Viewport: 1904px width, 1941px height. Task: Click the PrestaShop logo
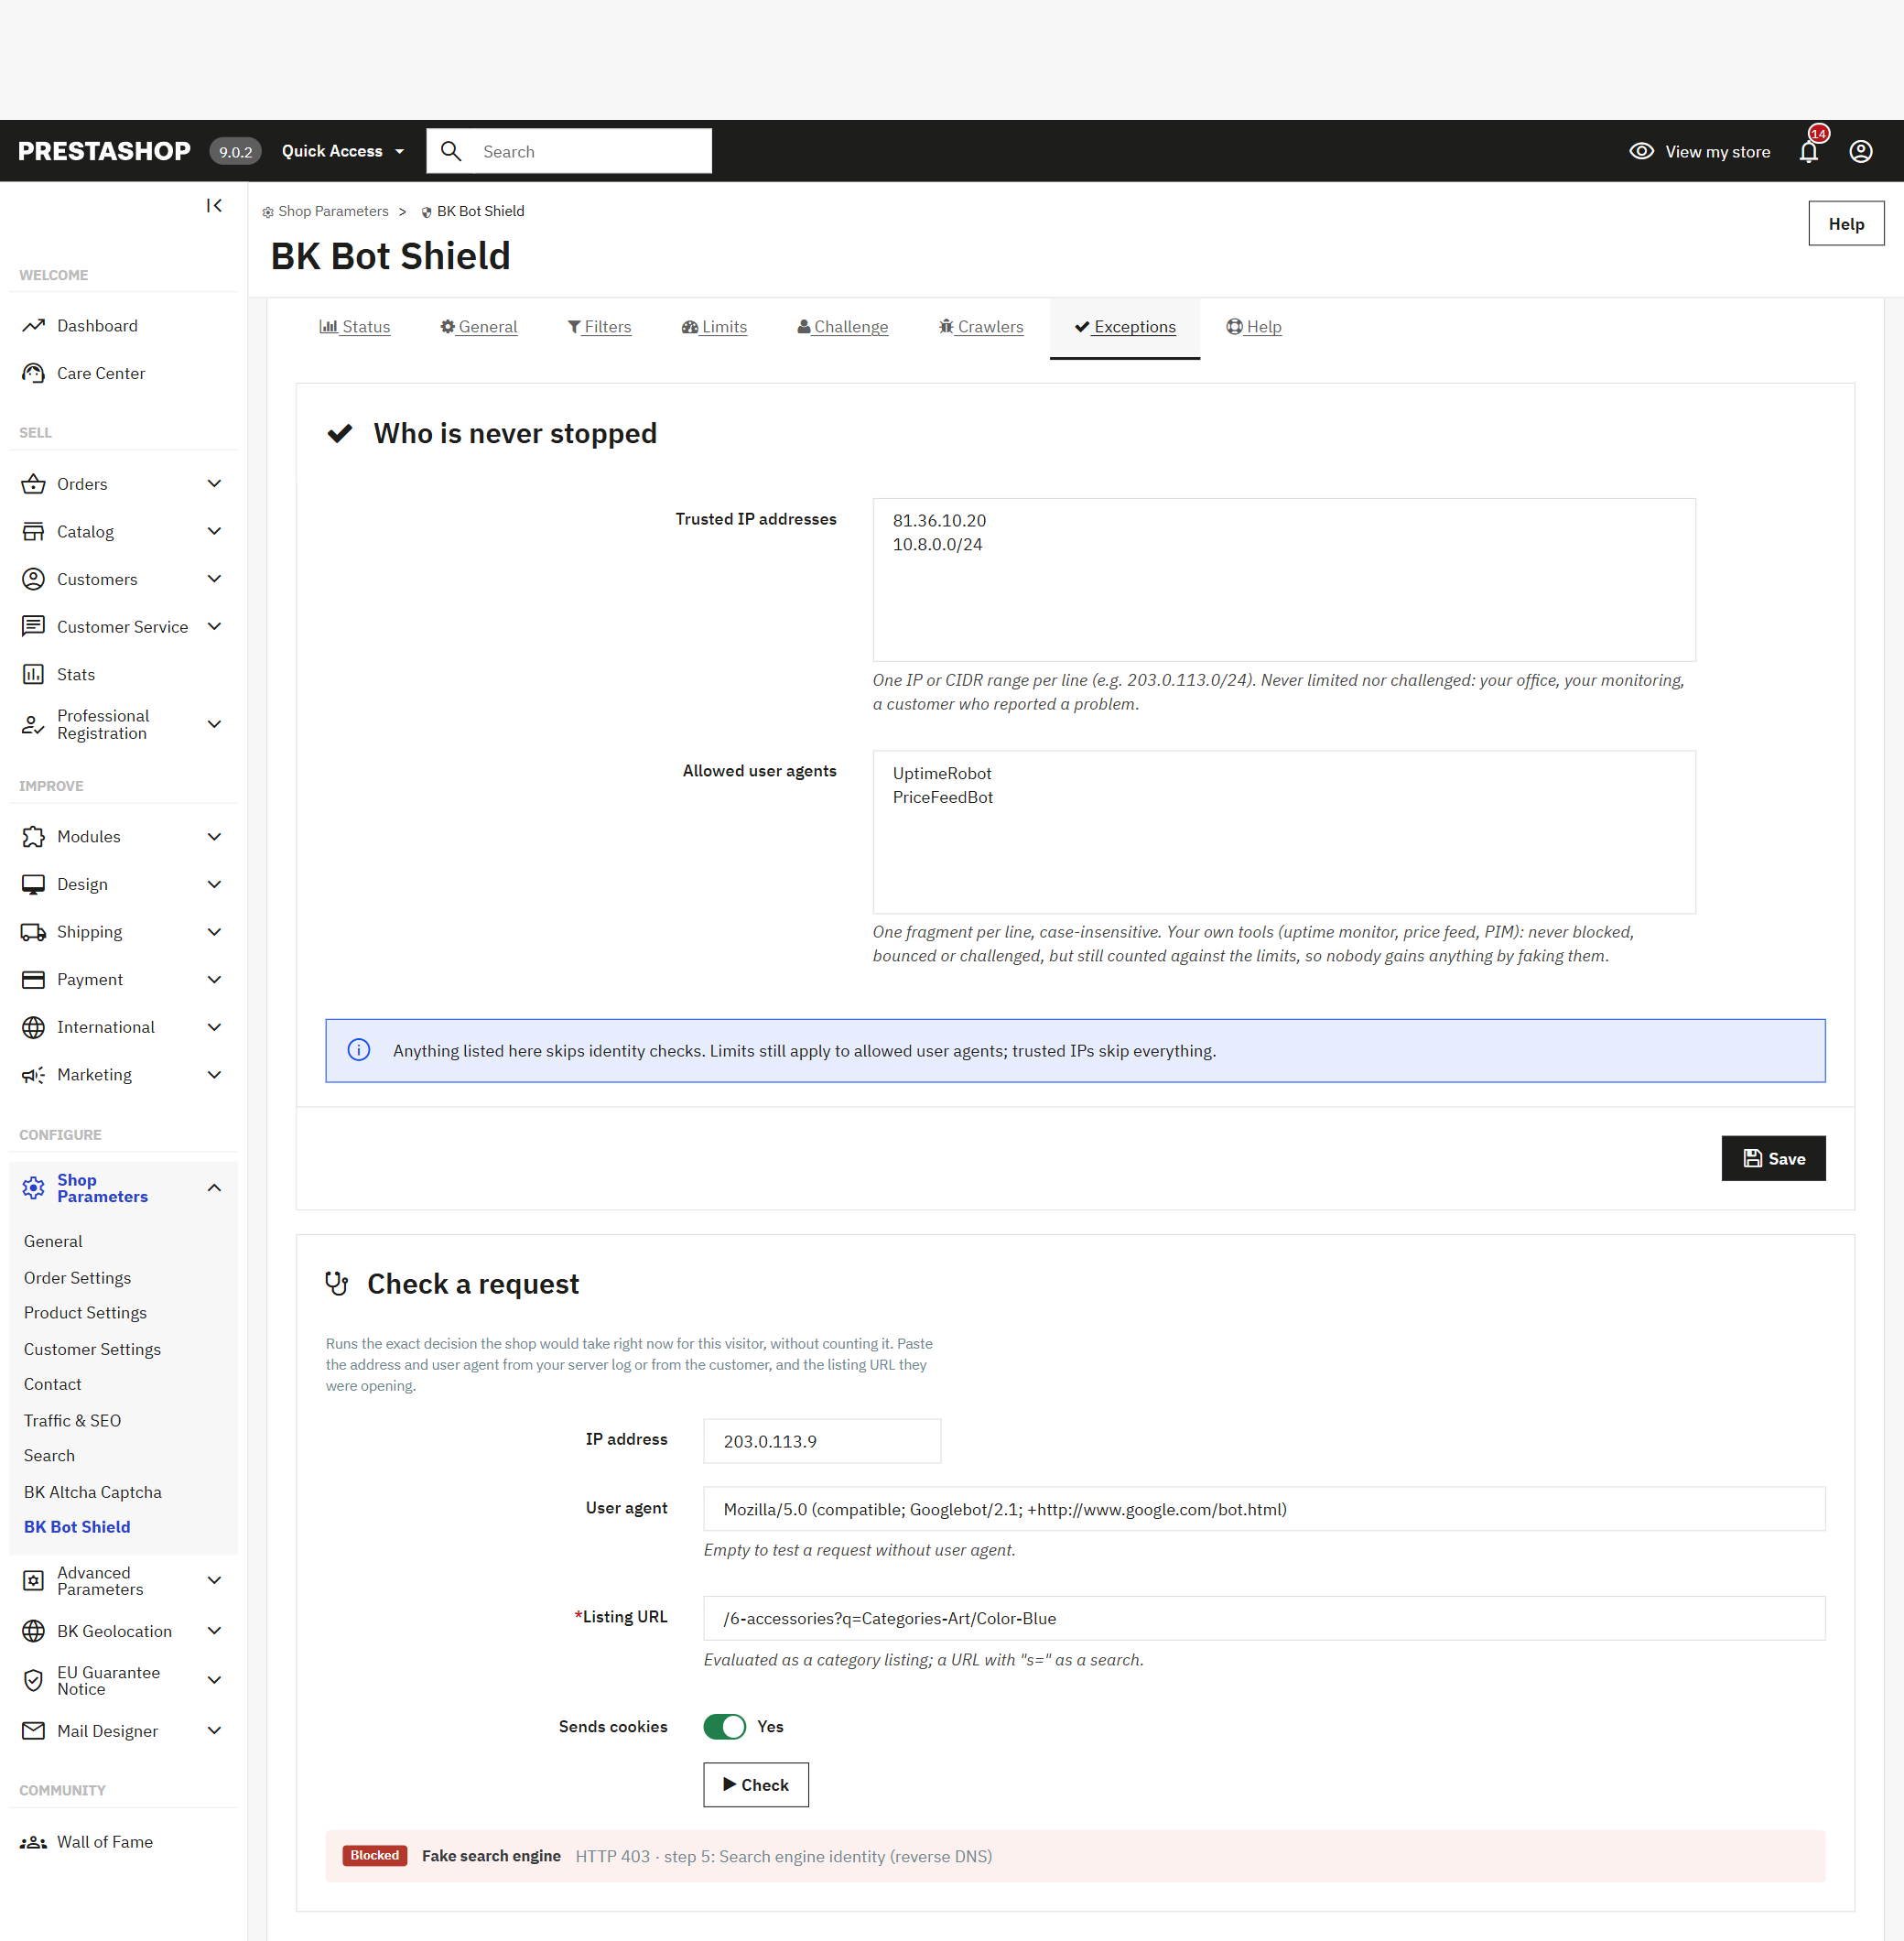coord(104,151)
